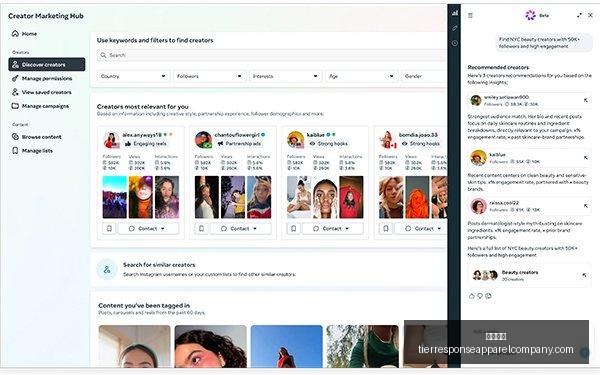
Task: Bookmark the kaiblue creator card
Action: [293, 228]
